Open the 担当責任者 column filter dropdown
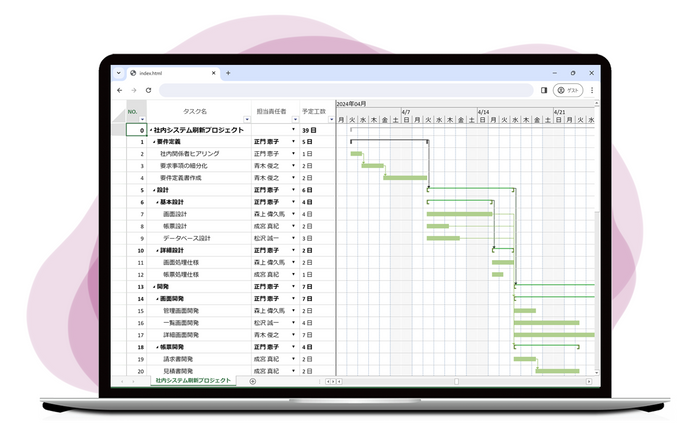The image size is (700, 429). [x=293, y=119]
